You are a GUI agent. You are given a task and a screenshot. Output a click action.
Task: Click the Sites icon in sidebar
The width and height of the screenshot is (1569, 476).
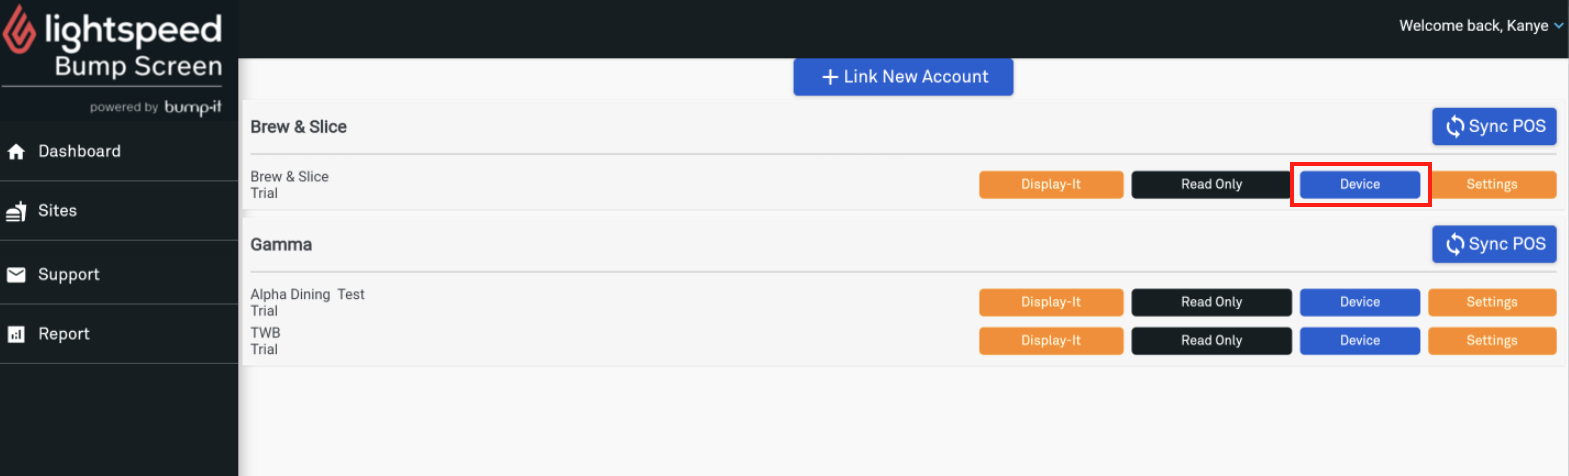click(x=16, y=211)
